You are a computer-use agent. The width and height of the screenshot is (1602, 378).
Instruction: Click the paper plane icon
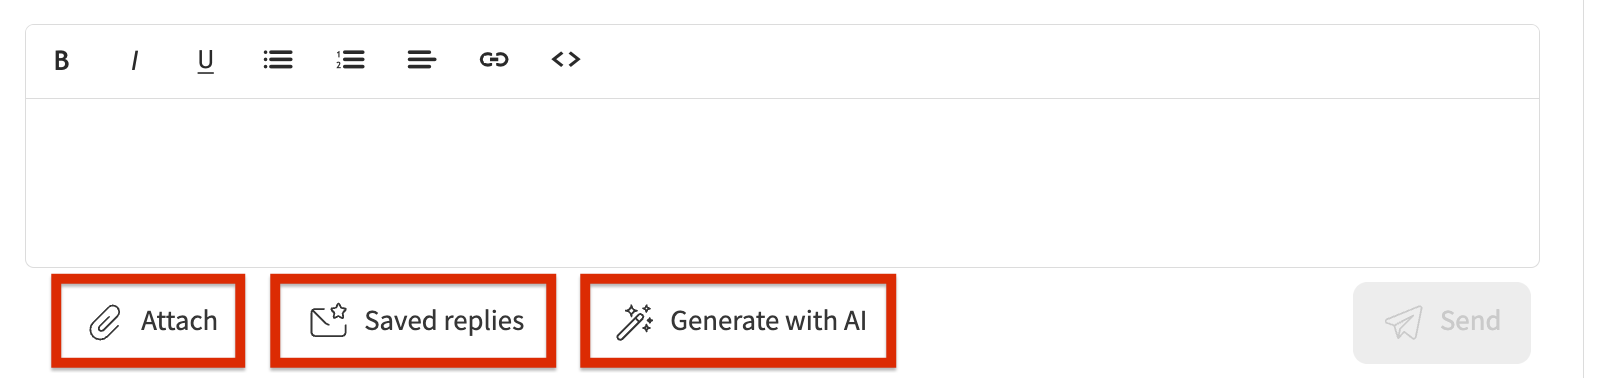coord(1403,322)
